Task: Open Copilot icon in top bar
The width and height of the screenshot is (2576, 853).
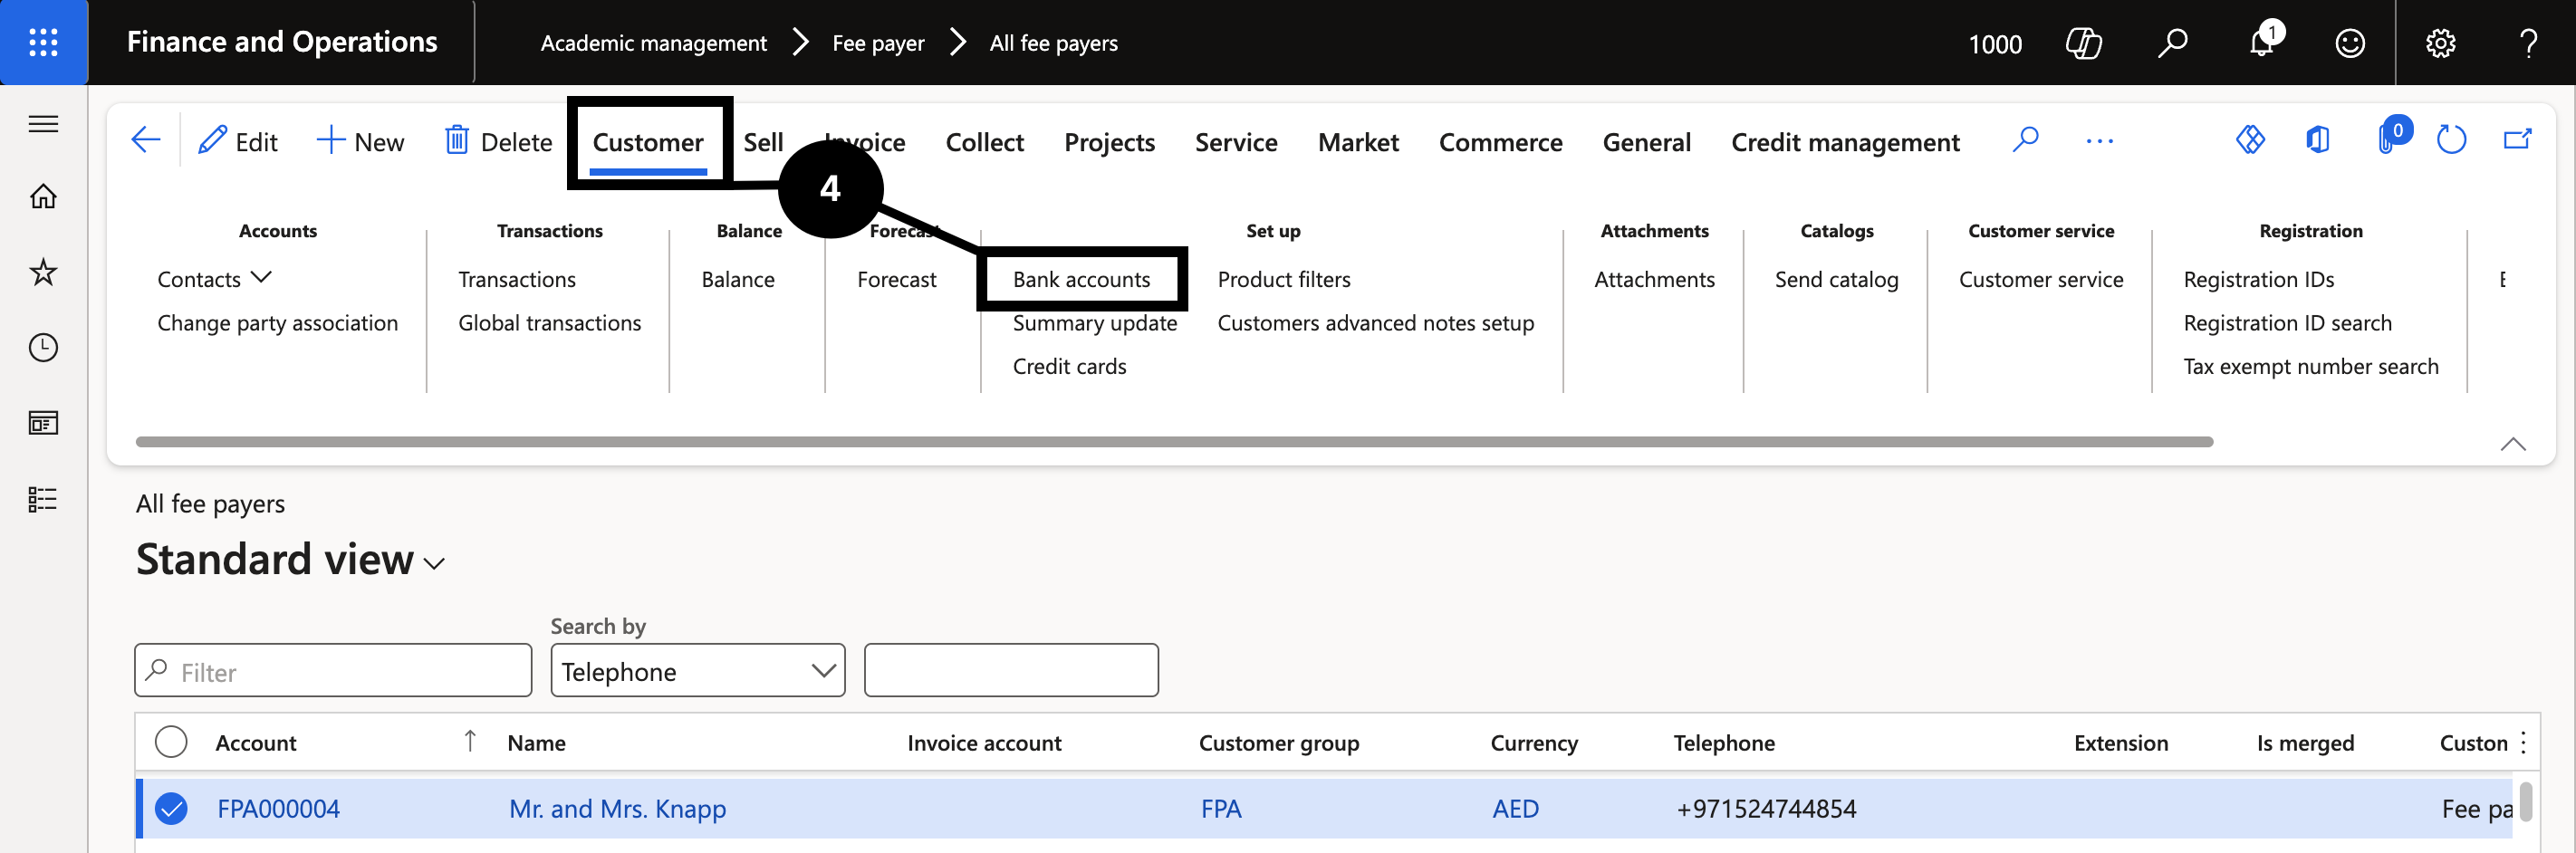Action: click(x=2083, y=43)
